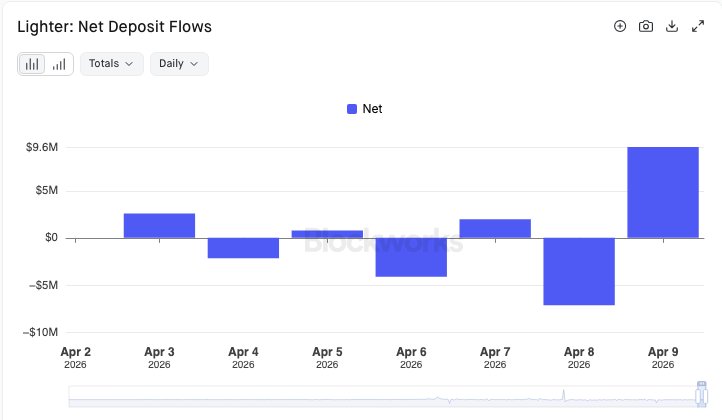This screenshot has height=420, width=722.
Task: Click the range slider right handle
Action: point(700,396)
